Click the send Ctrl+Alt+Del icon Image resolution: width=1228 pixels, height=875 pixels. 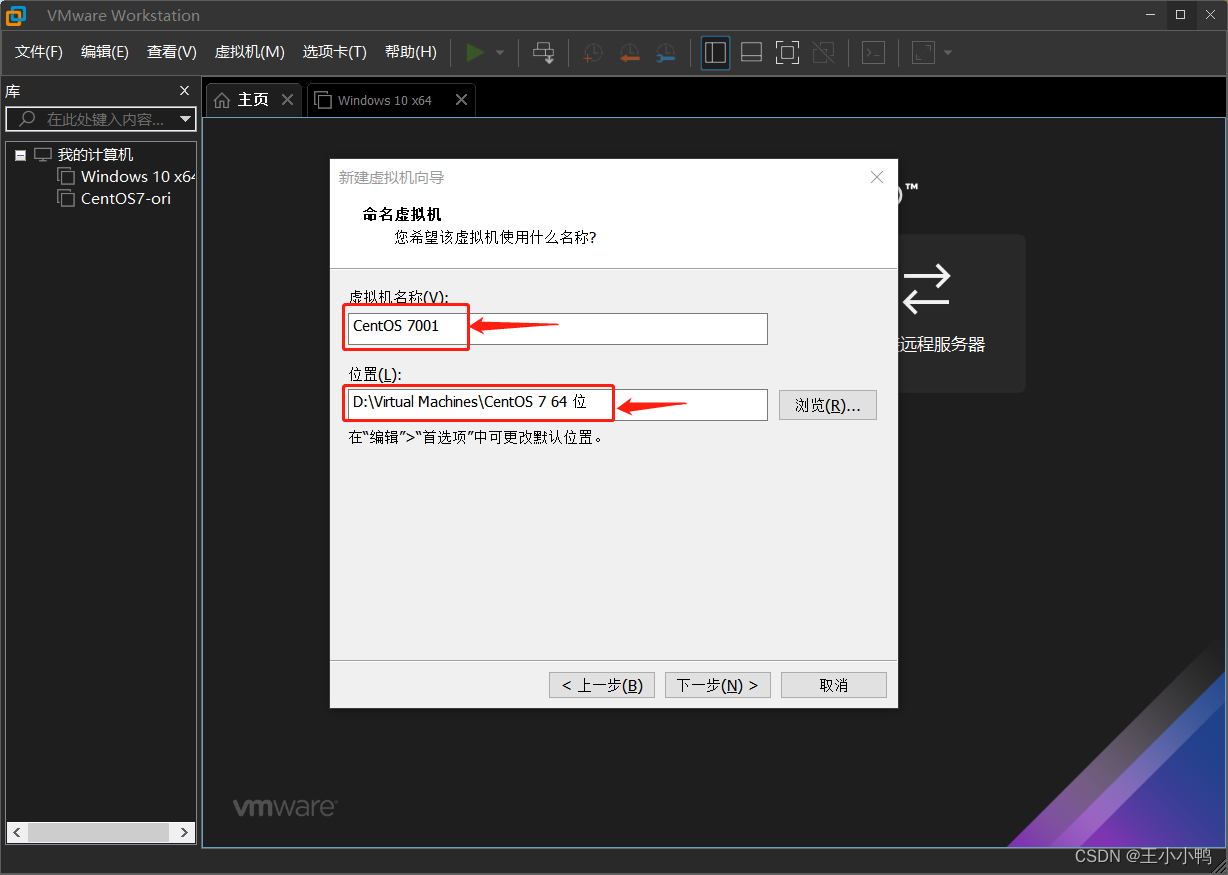pos(543,52)
